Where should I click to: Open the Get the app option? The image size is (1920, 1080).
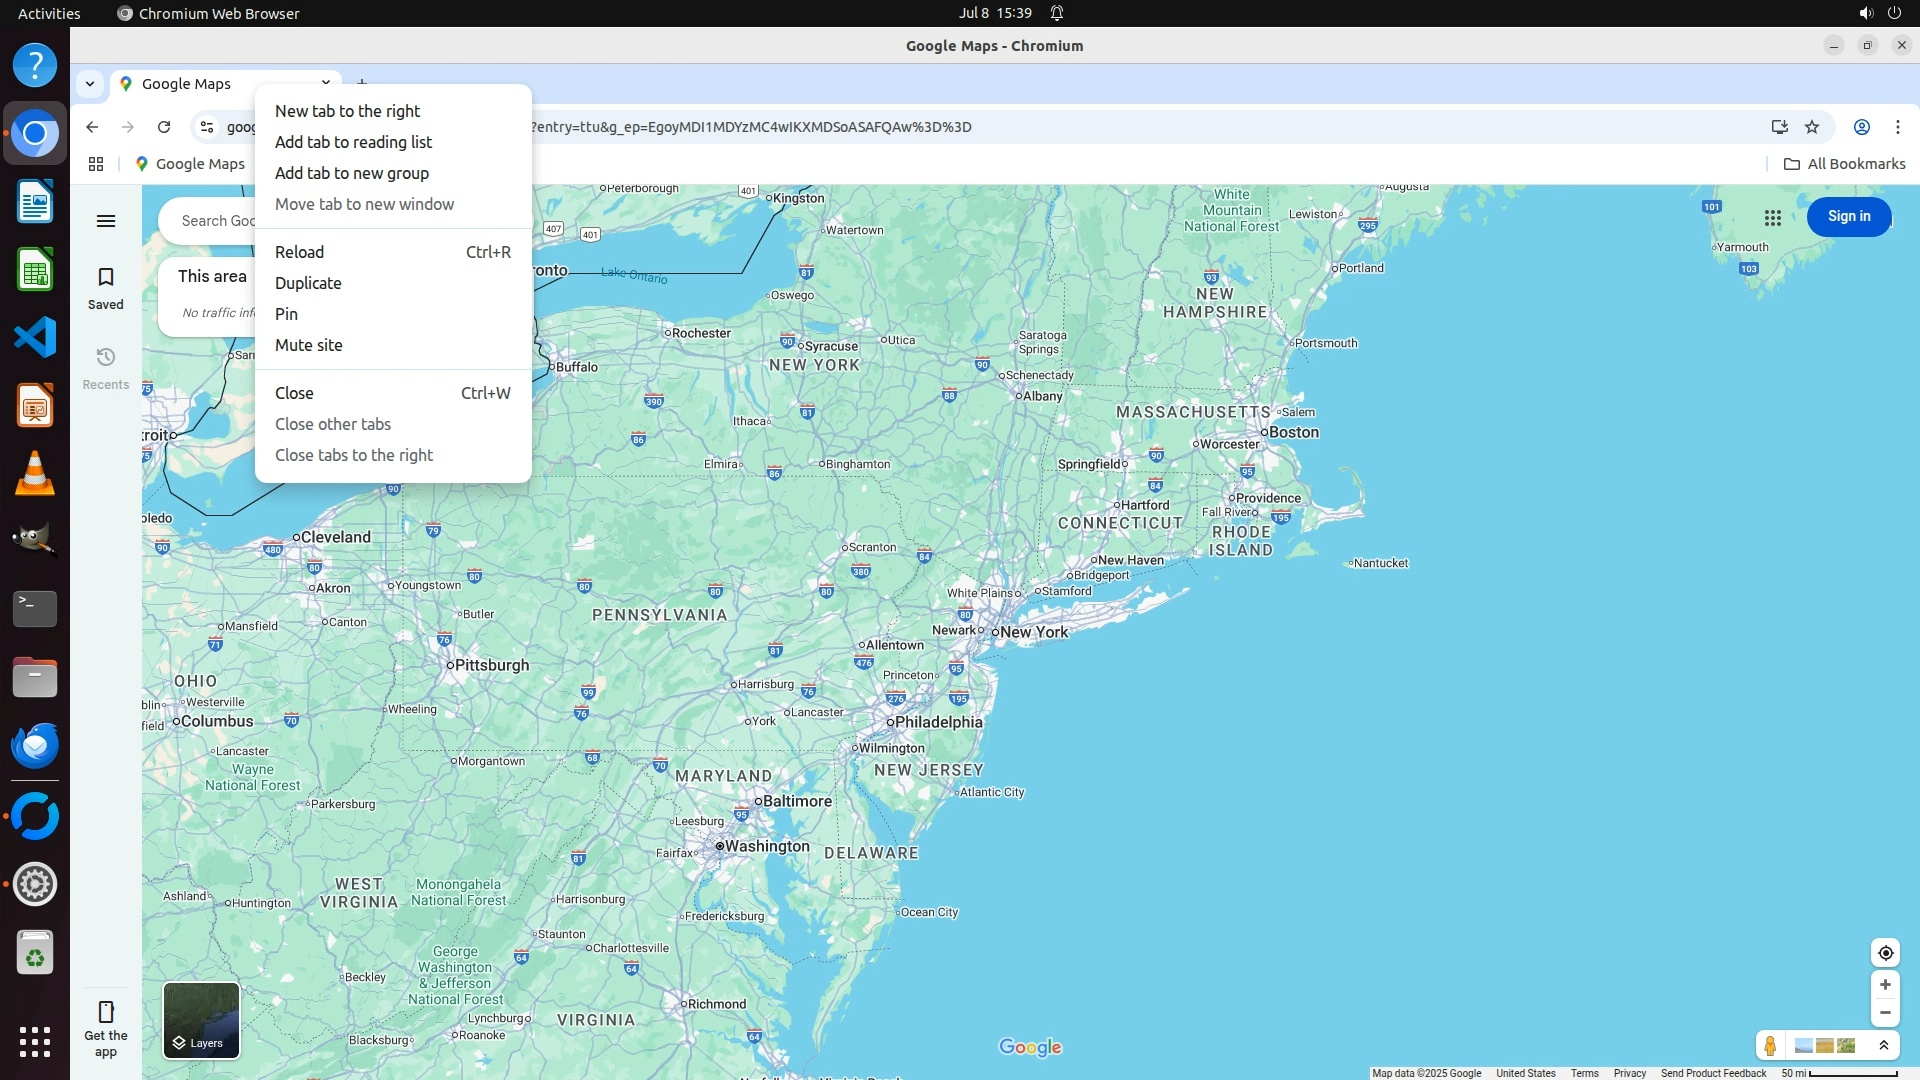(x=106, y=1028)
